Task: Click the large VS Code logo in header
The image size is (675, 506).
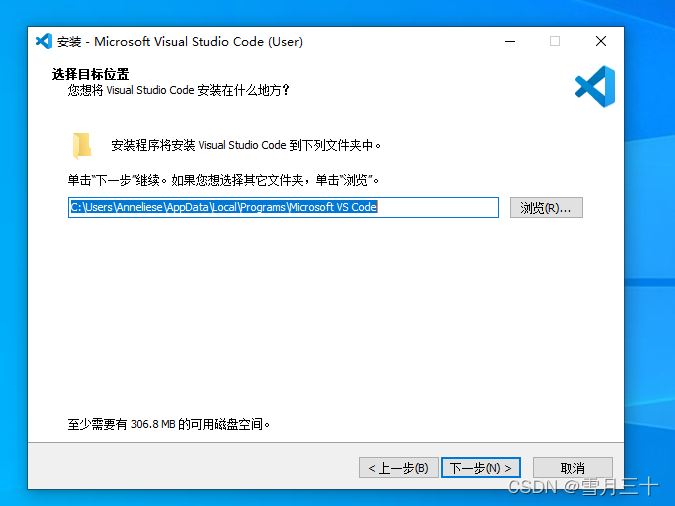Action: 595,86
